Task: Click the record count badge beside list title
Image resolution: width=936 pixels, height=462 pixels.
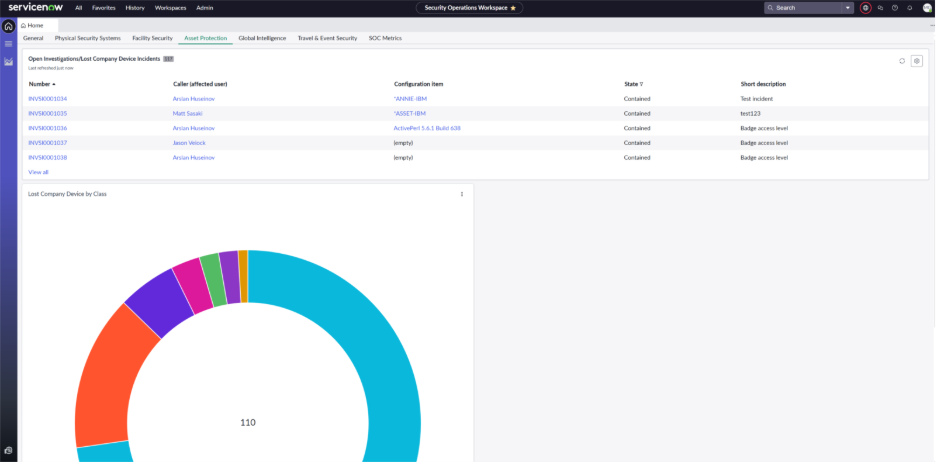Action: point(168,59)
